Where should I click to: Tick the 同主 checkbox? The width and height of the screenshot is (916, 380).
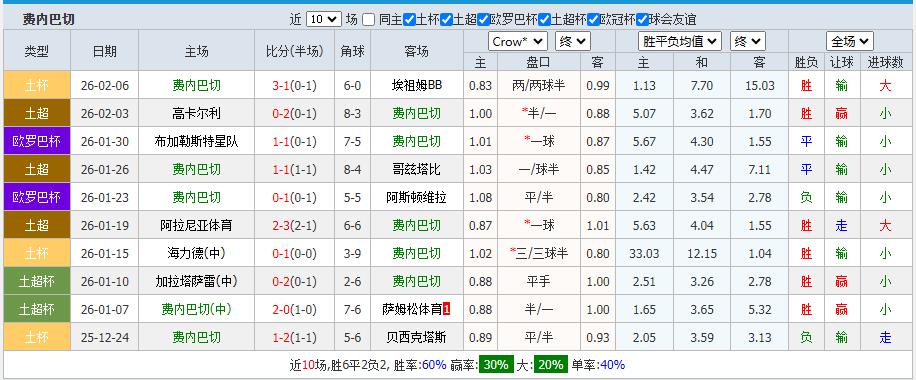tap(368, 20)
